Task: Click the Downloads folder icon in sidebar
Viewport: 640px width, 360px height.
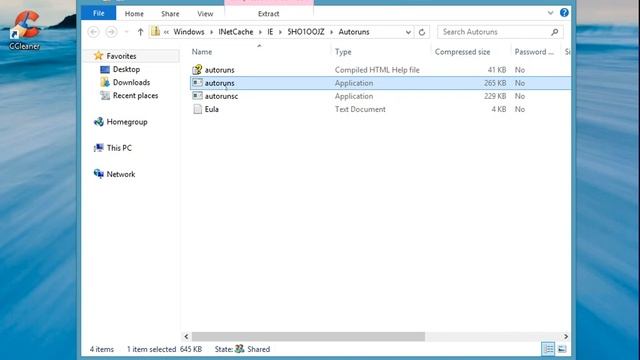Action: [105, 82]
